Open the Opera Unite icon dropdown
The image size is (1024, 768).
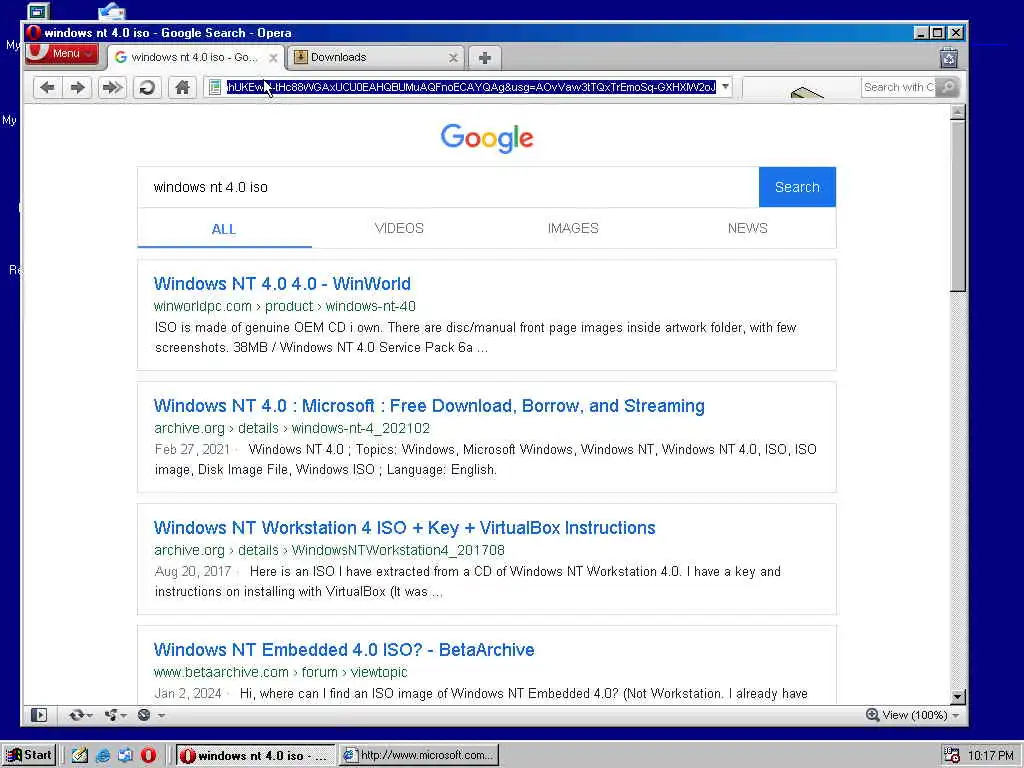click(x=116, y=716)
